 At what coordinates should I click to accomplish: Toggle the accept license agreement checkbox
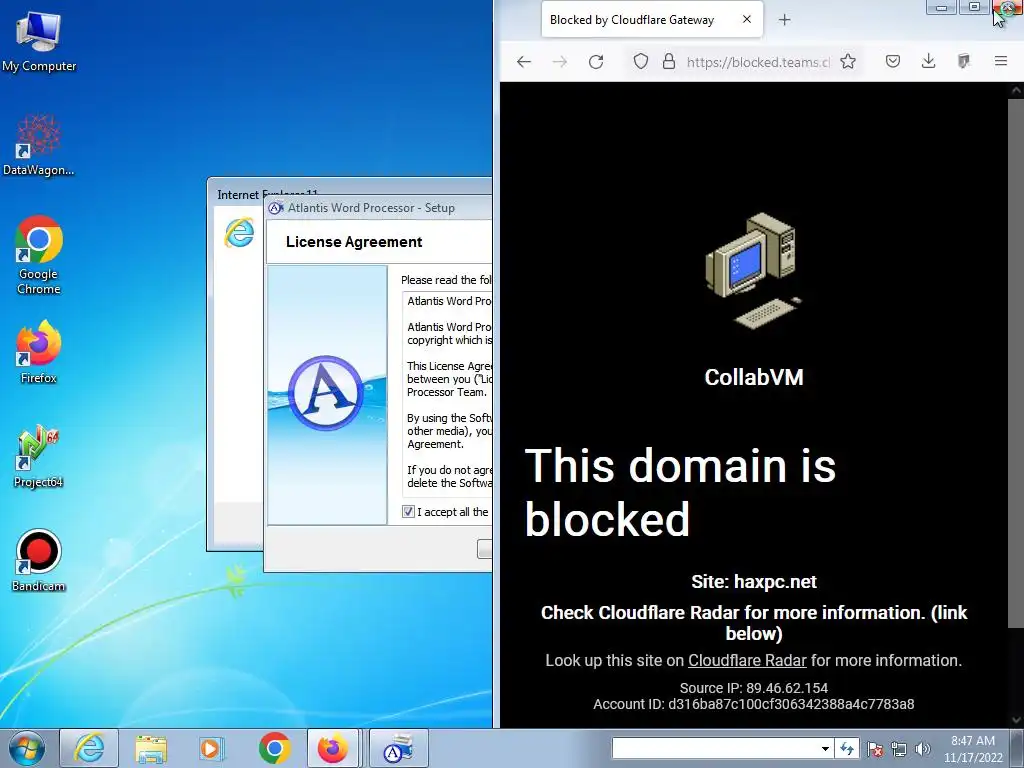[408, 512]
